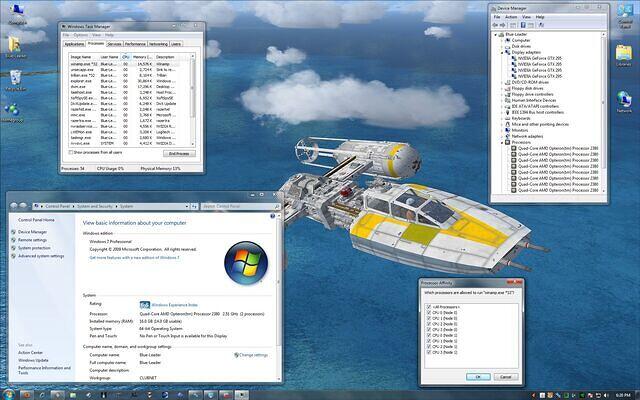
Task: Open the Network desktop icon
Action: (x=625, y=100)
